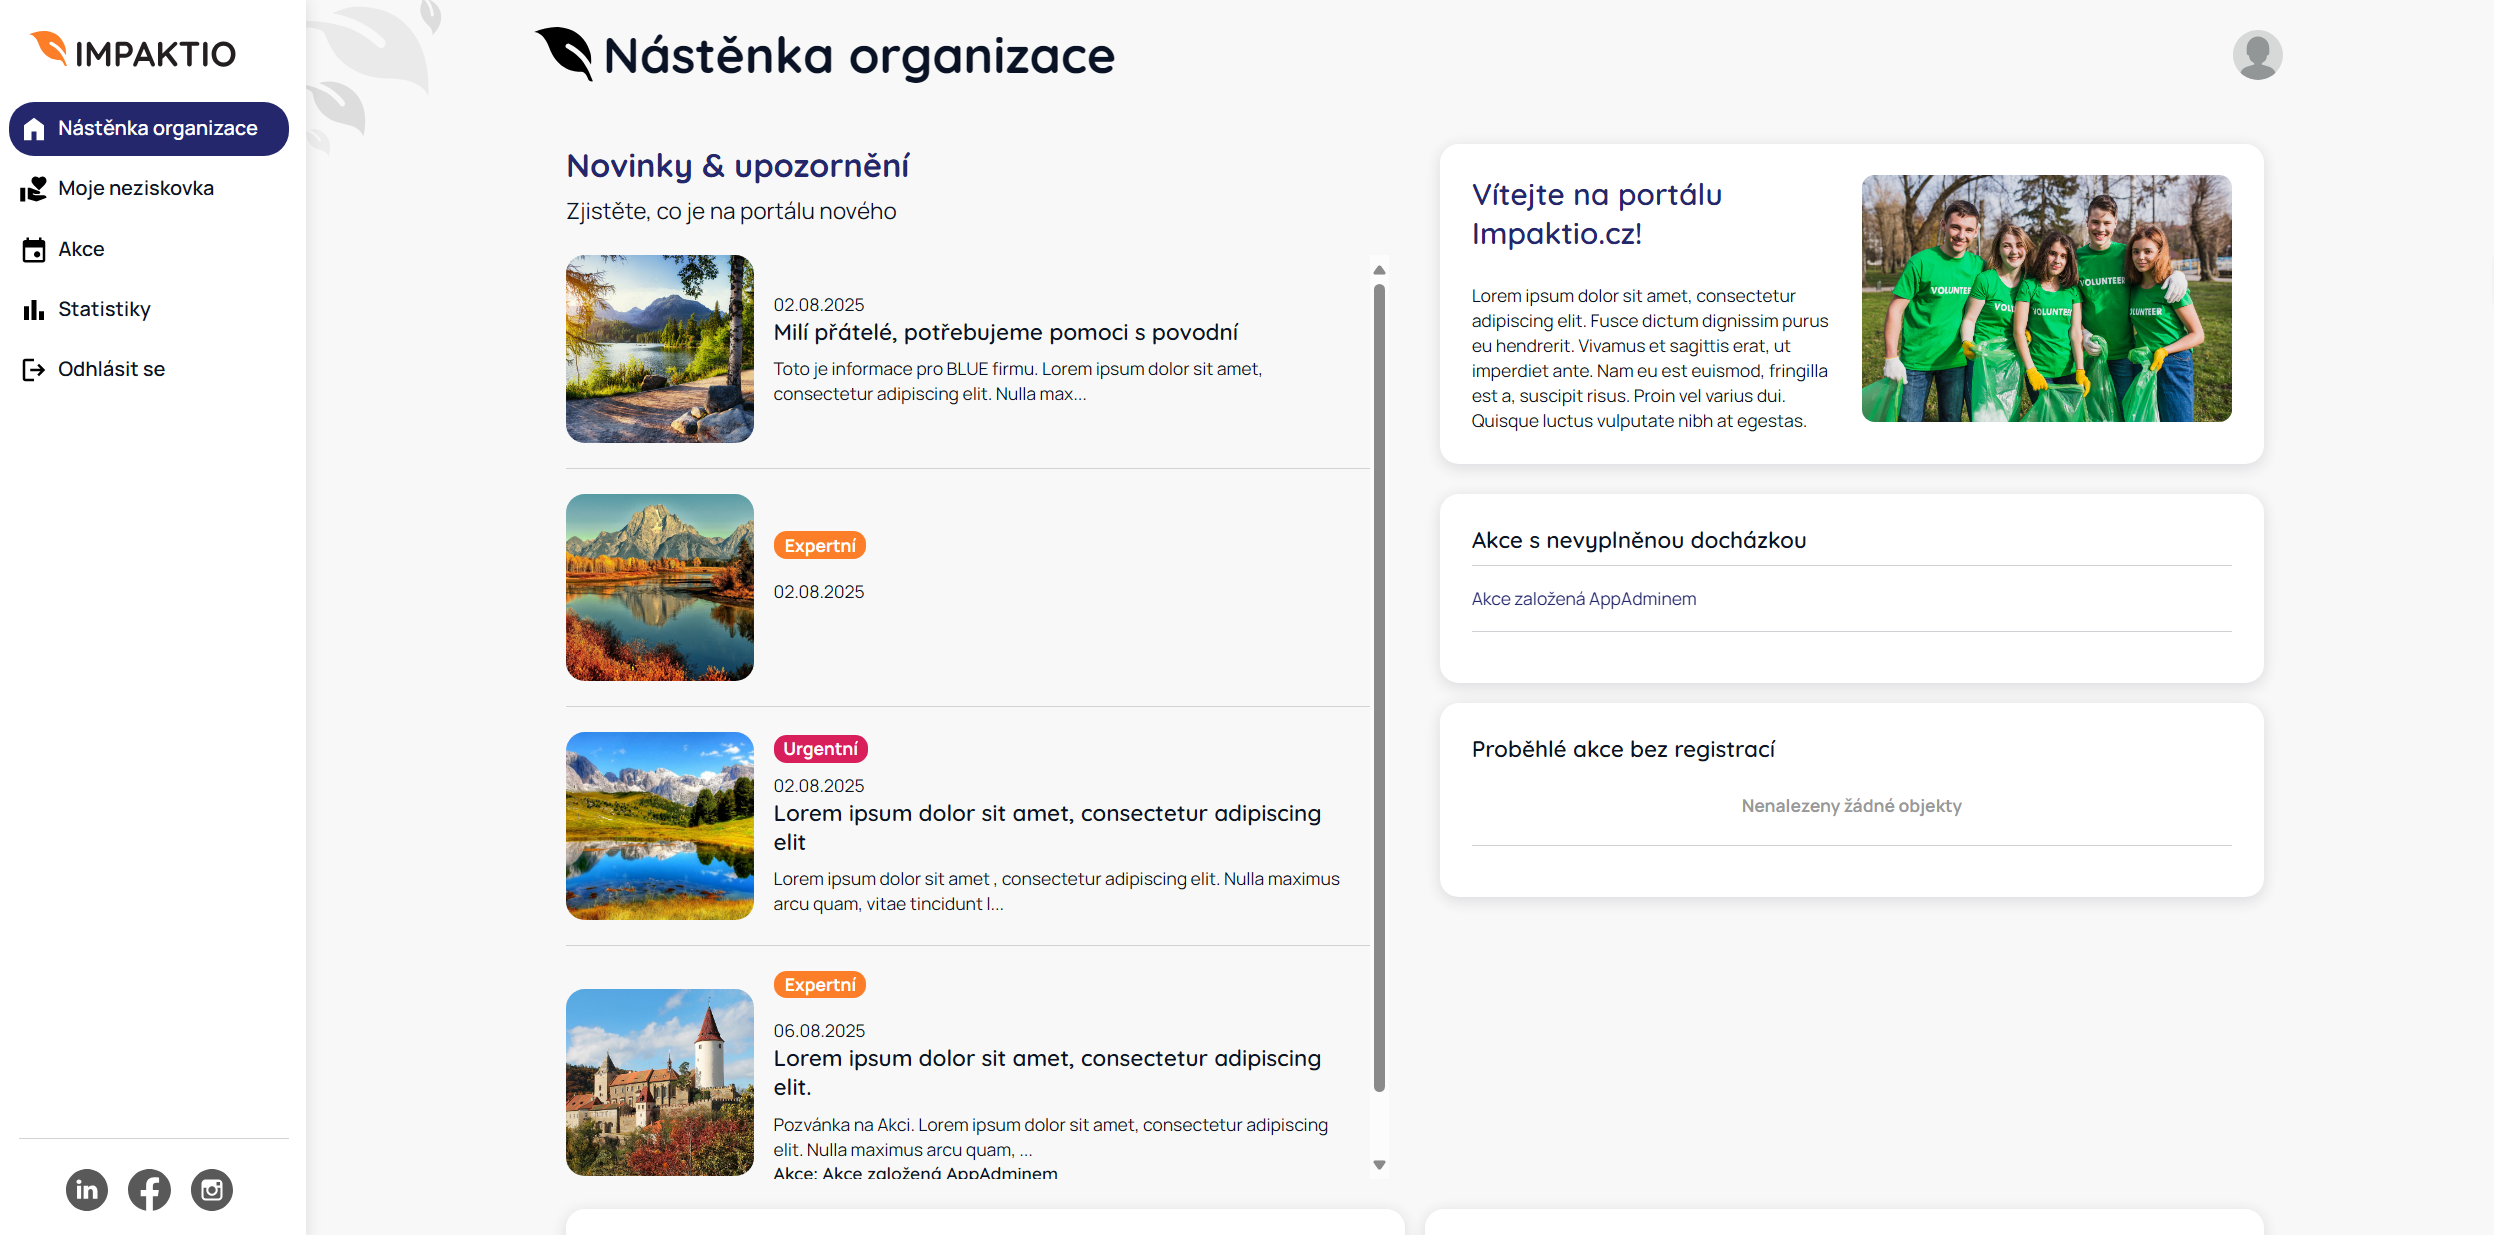Go to Nástěnka organizace menu item

point(149,129)
